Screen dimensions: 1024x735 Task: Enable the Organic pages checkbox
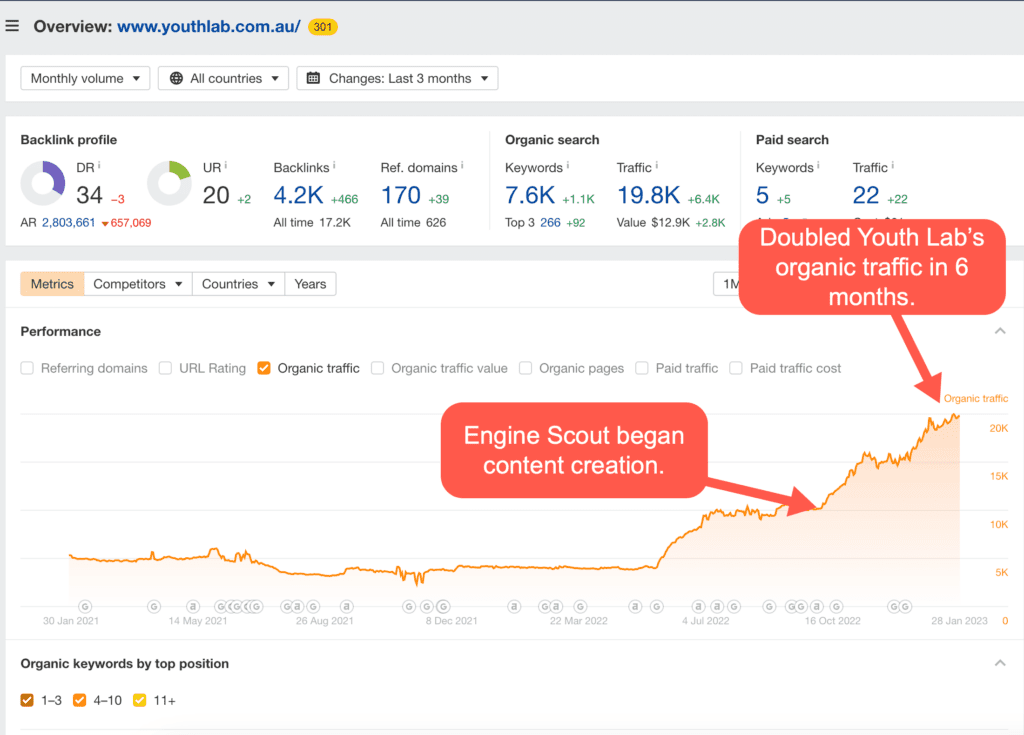point(525,368)
